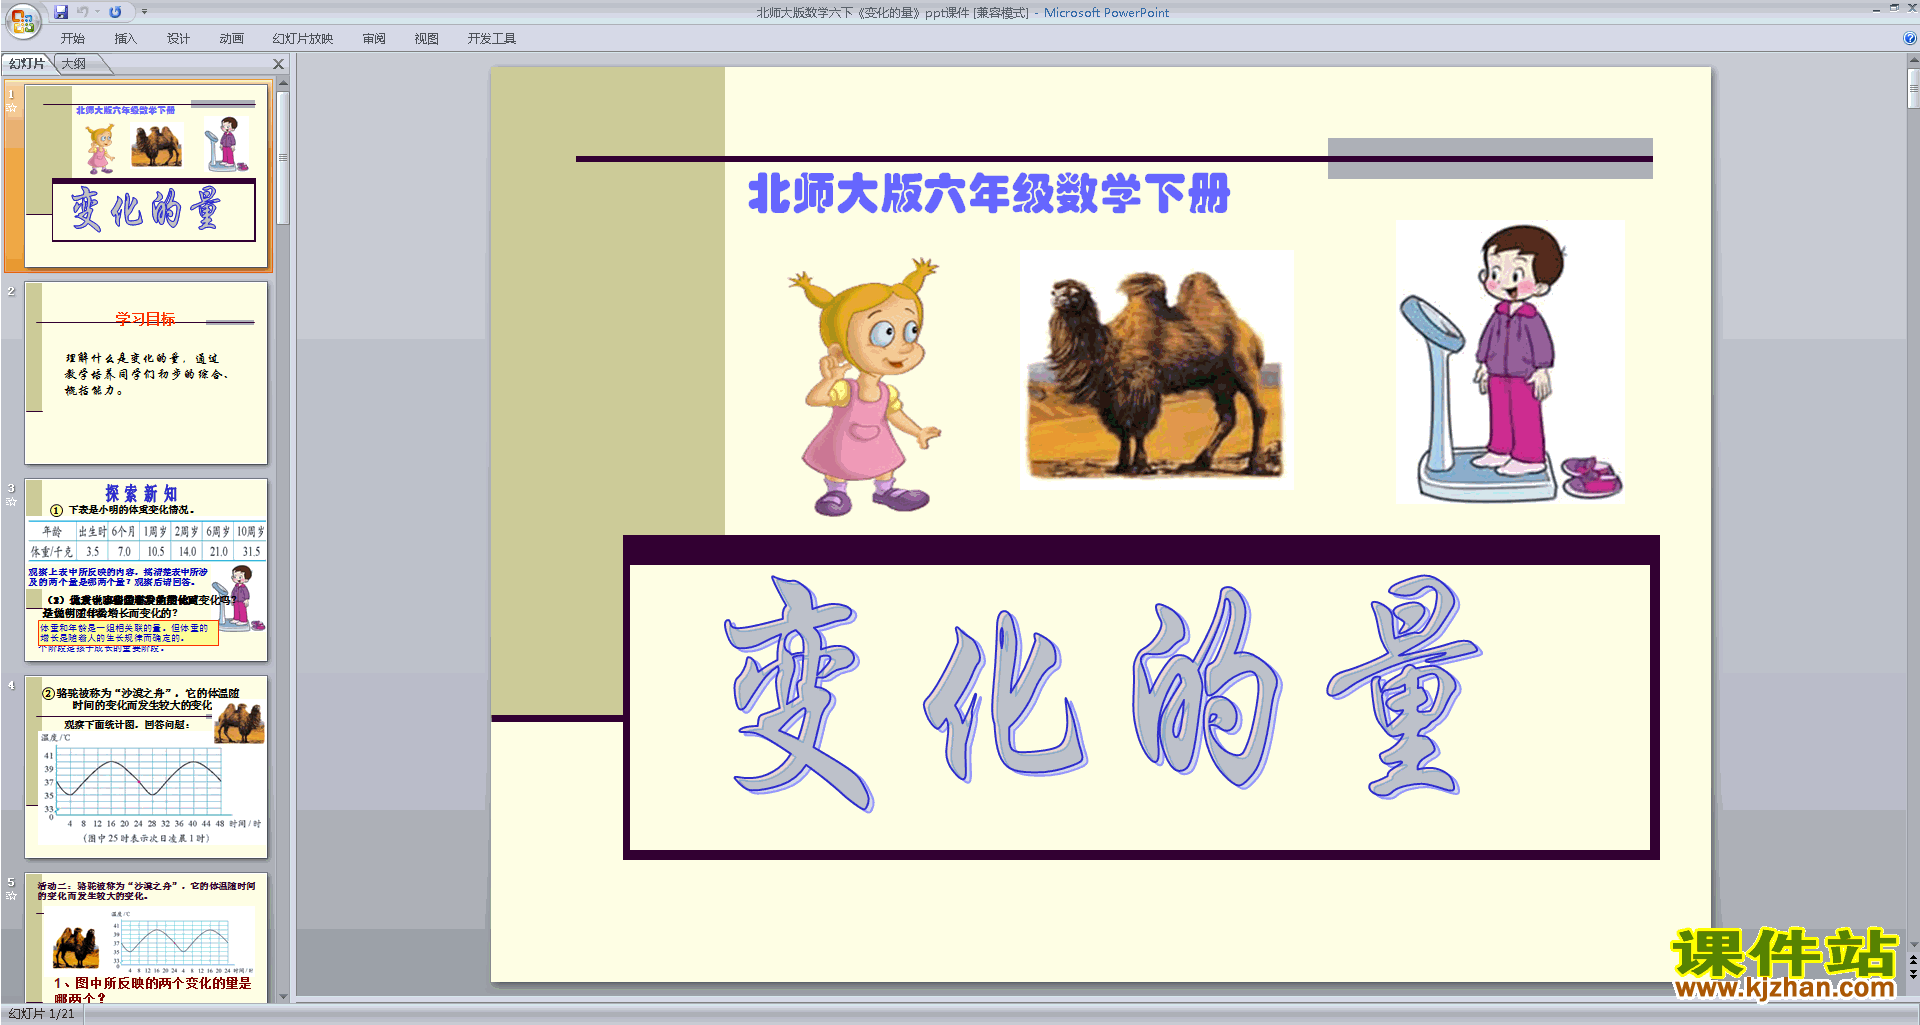
Task: Click the thumbnail pane scroll-down arrow
Action: (283, 996)
